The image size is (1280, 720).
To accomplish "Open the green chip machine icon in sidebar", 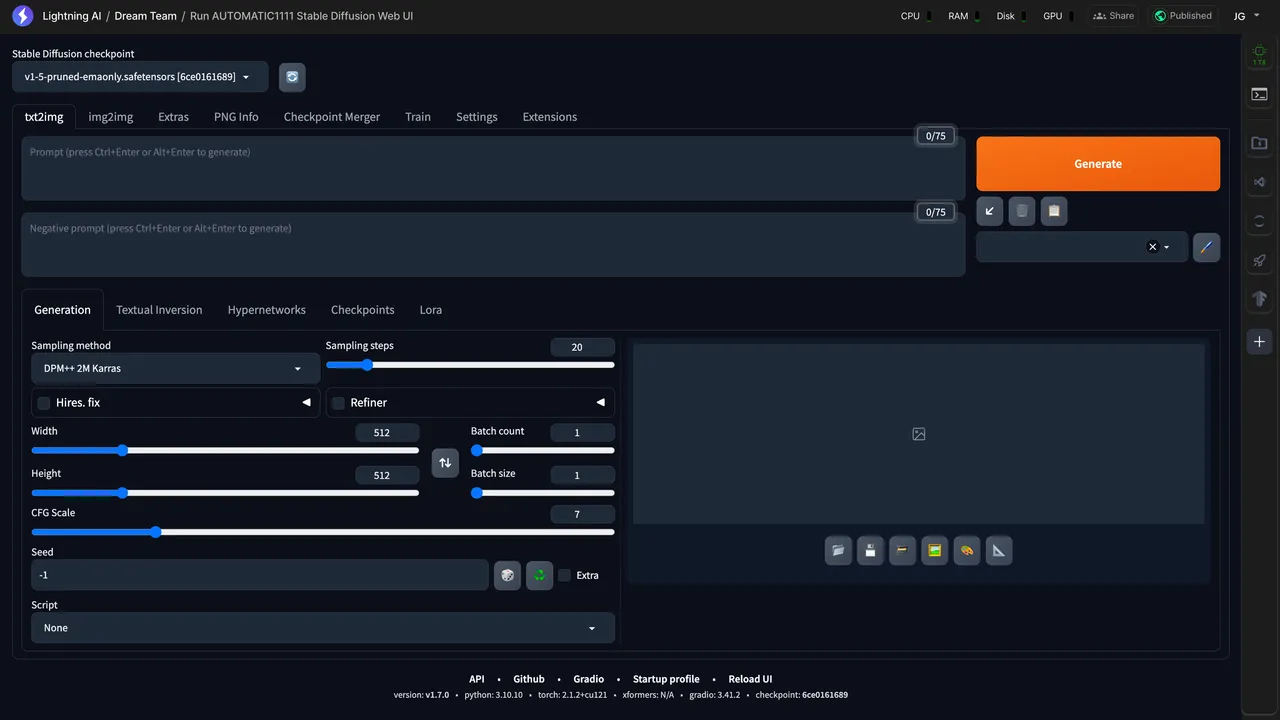I will click(x=1259, y=55).
